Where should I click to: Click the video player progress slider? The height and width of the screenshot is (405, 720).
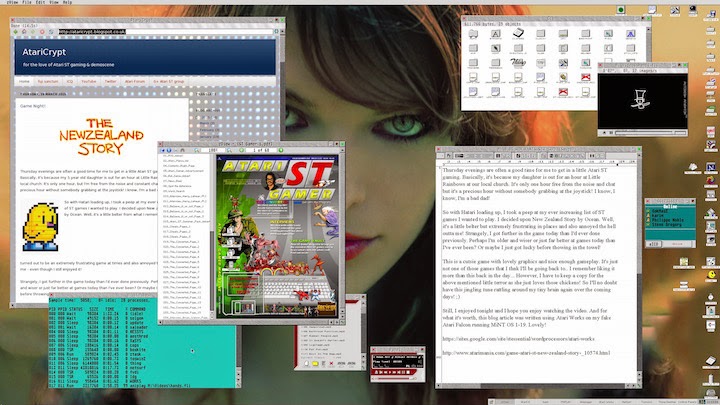click(650, 133)
